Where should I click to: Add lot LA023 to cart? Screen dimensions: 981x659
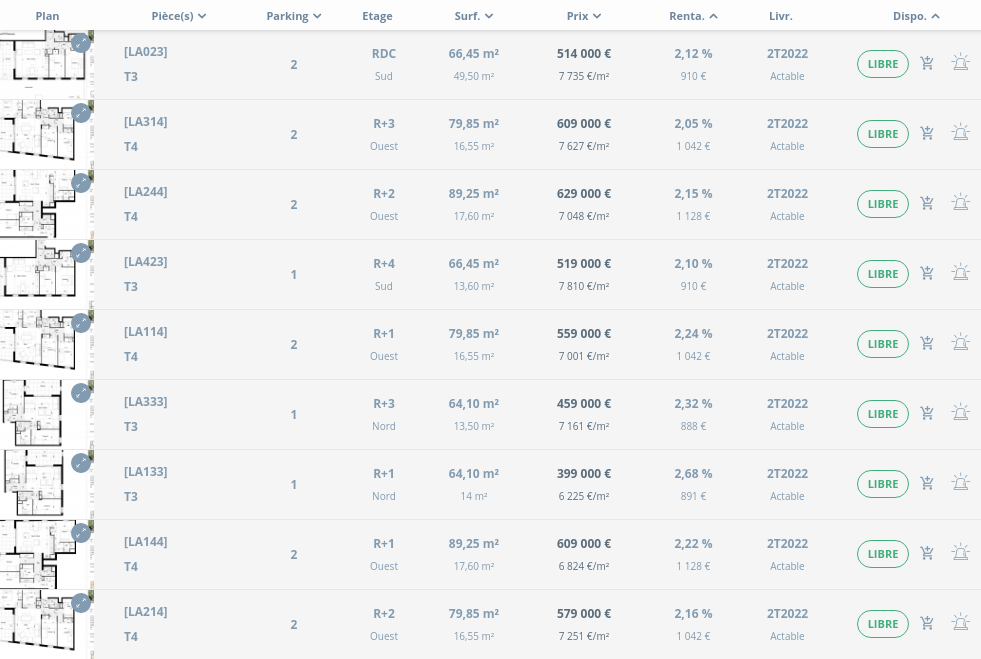pos(927,64)
